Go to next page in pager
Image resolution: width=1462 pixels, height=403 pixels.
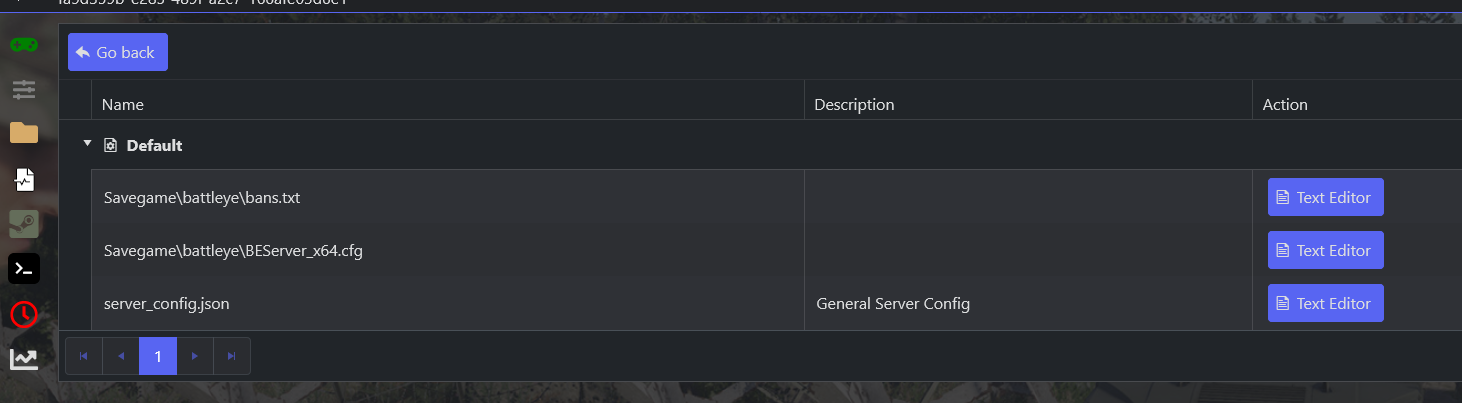click(195, 356)
